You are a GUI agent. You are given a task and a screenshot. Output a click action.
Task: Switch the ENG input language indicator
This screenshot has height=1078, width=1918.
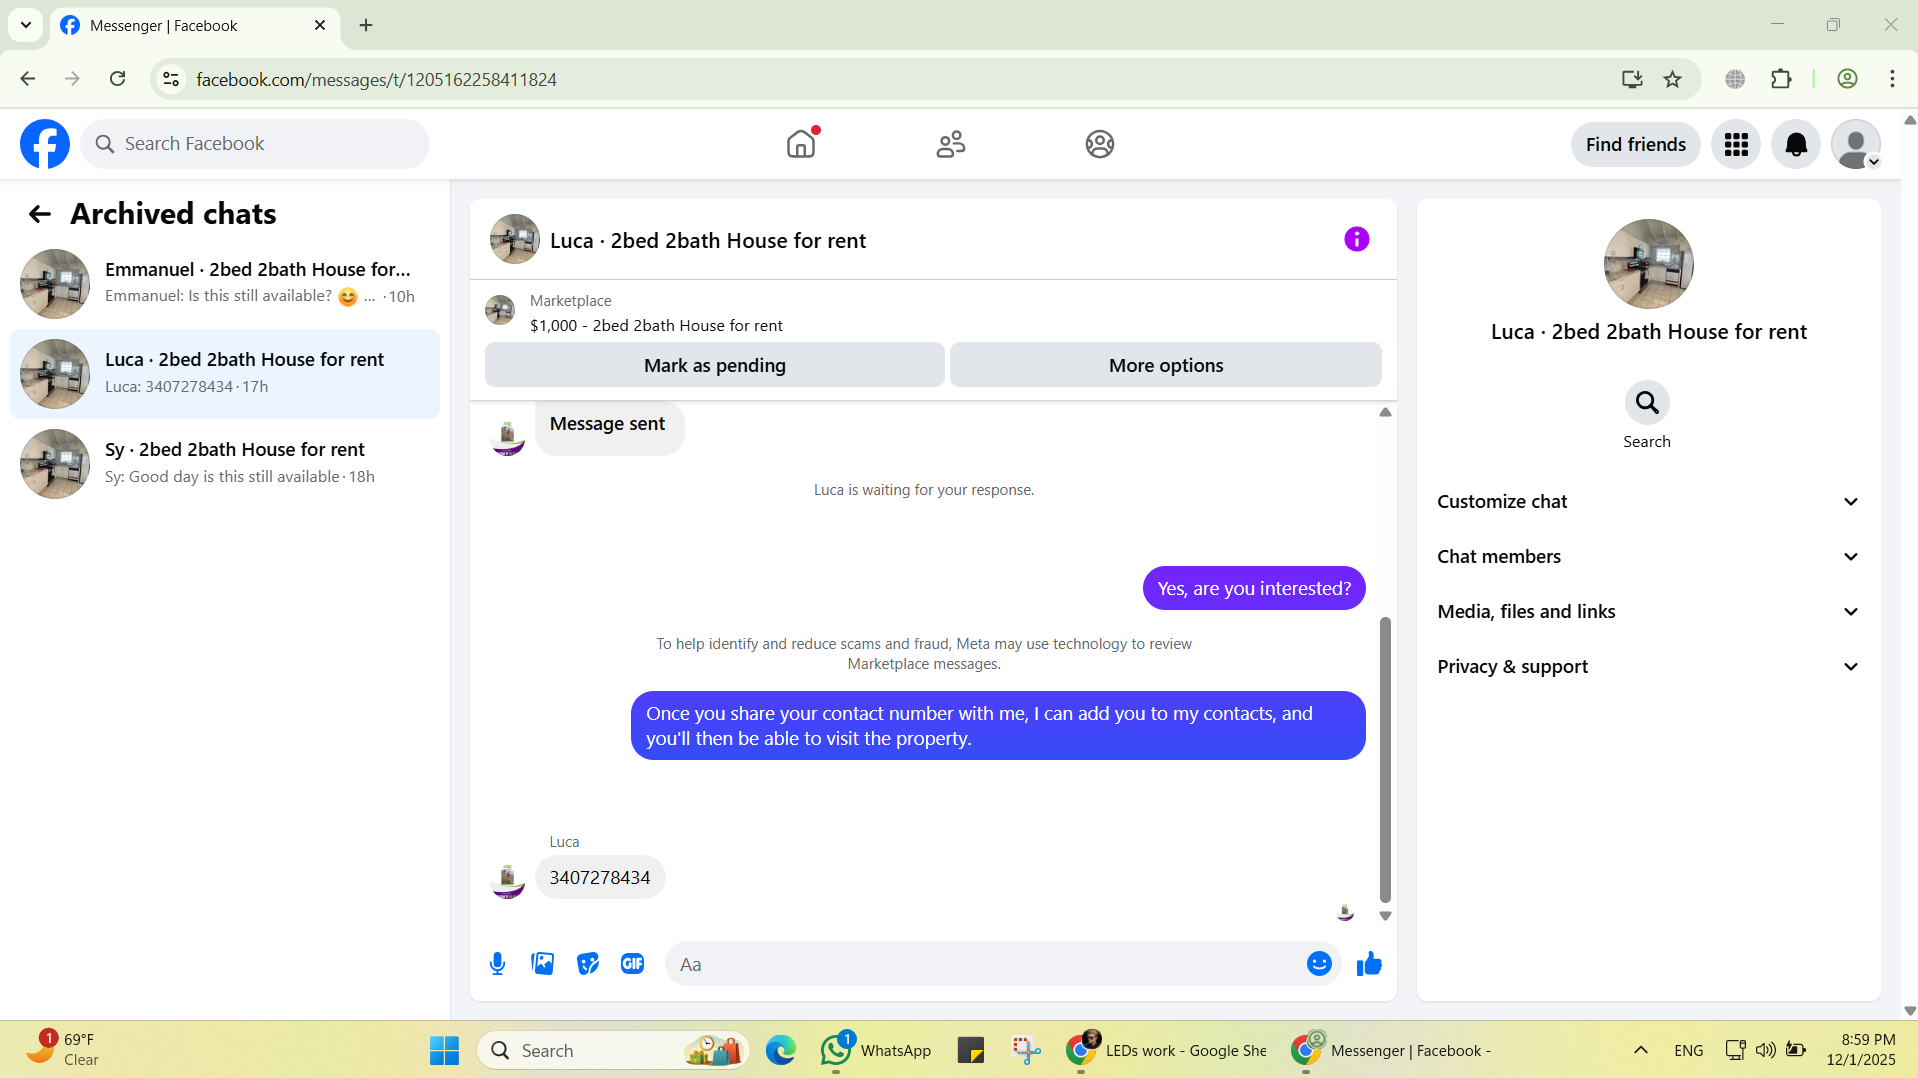pyautogui.click(x=1688, y=1050)
